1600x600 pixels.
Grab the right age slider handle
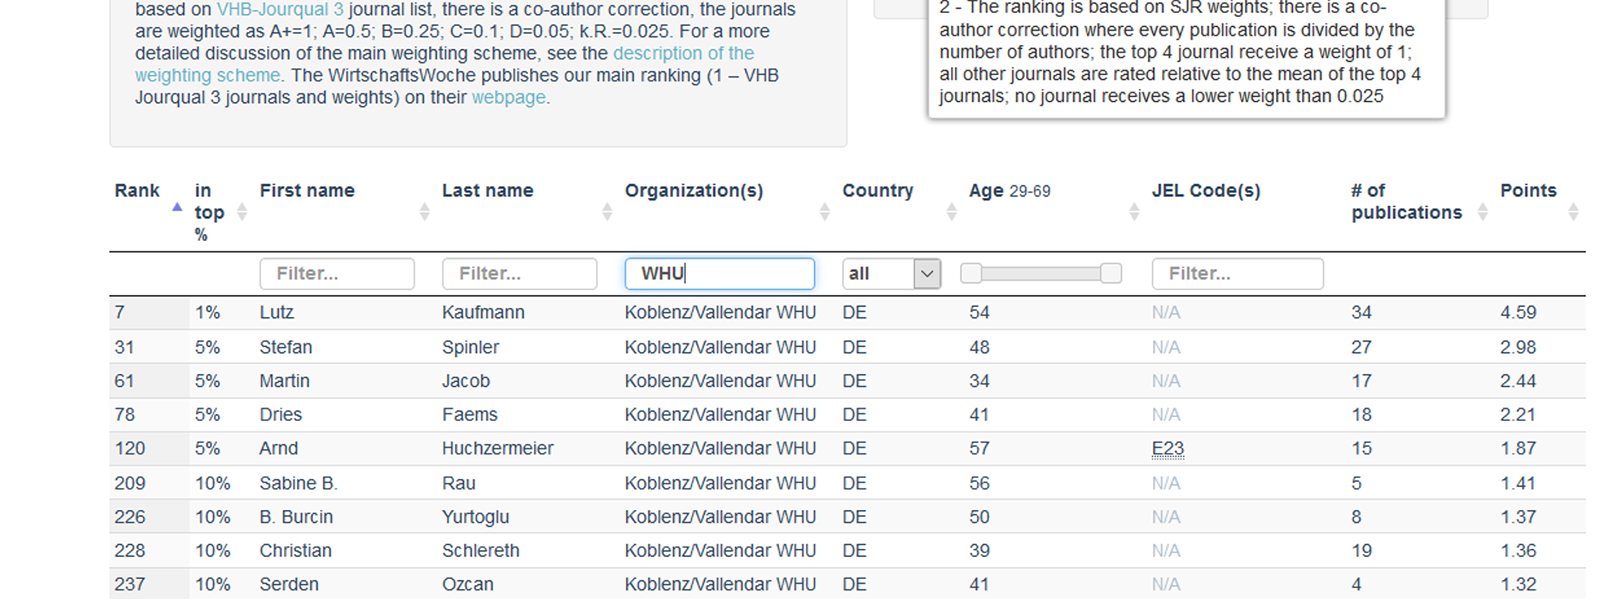1111,274
